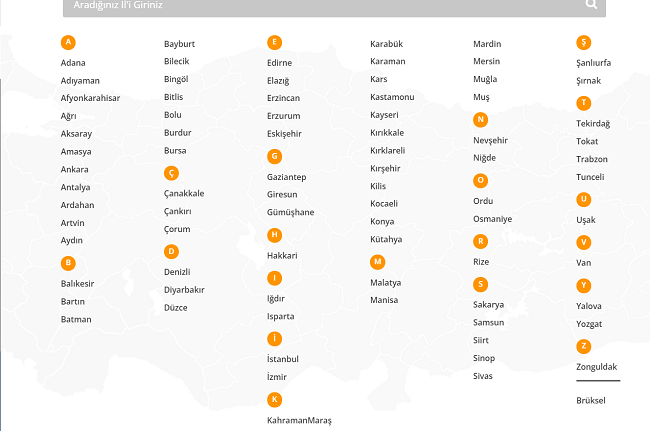Choose Konya from the list
The height and width of the screenshot is (431, 650).
[x=382, y=222]
